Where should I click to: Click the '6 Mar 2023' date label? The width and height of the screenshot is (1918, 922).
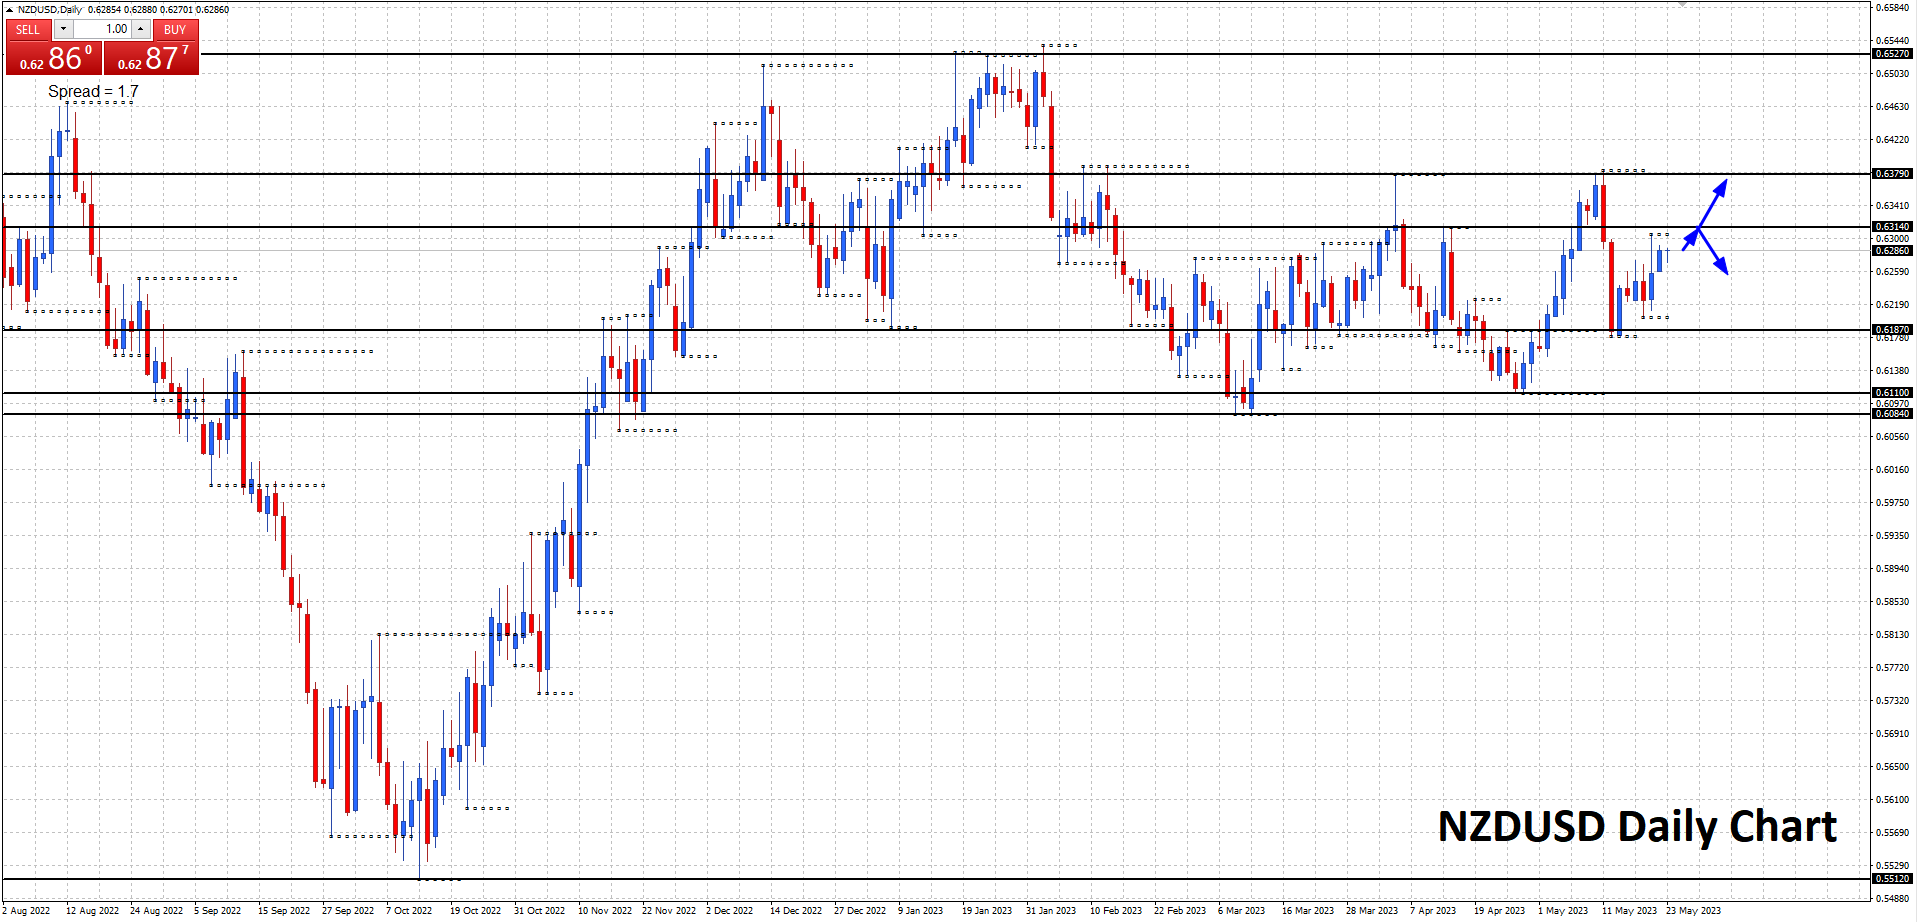coord(1241,911)
